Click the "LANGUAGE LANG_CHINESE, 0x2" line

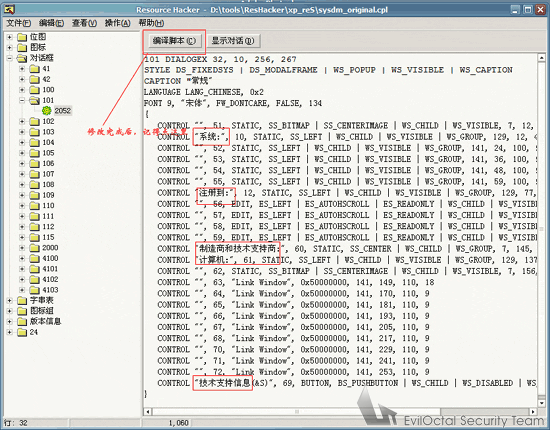tap(204, 92)
